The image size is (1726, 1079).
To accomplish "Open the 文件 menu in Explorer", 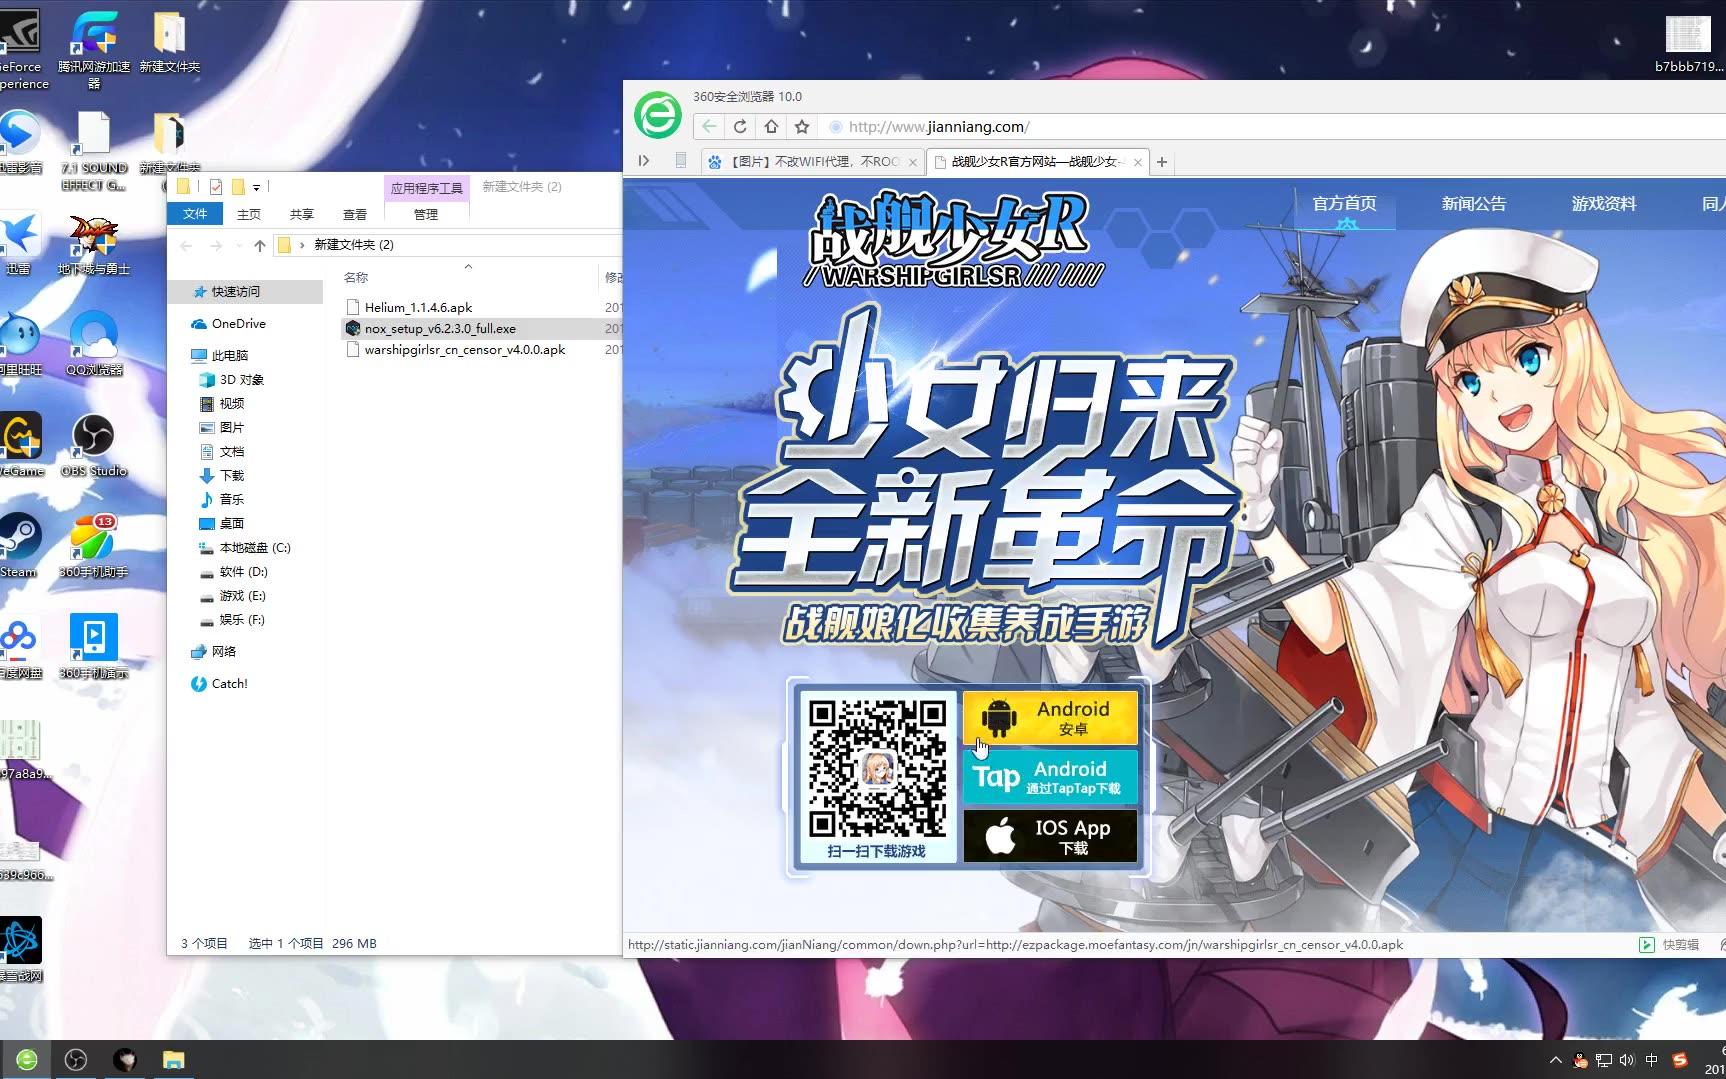I will [x=195, y=214].
